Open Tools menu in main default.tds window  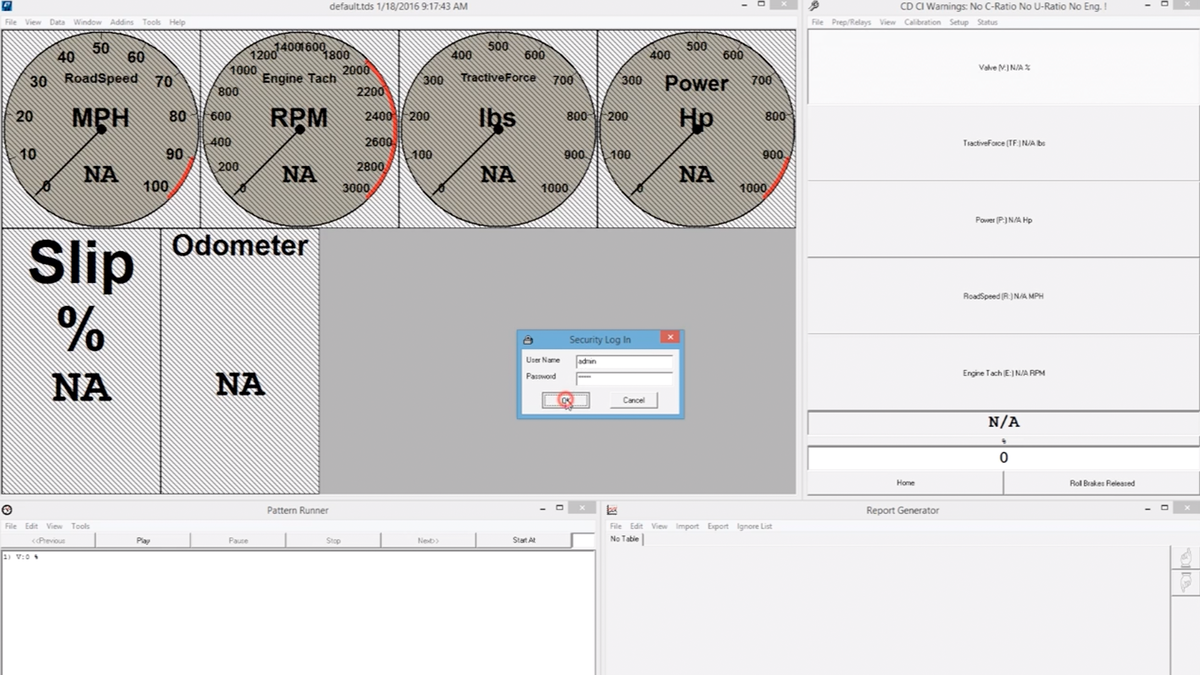tap(151, 22)
